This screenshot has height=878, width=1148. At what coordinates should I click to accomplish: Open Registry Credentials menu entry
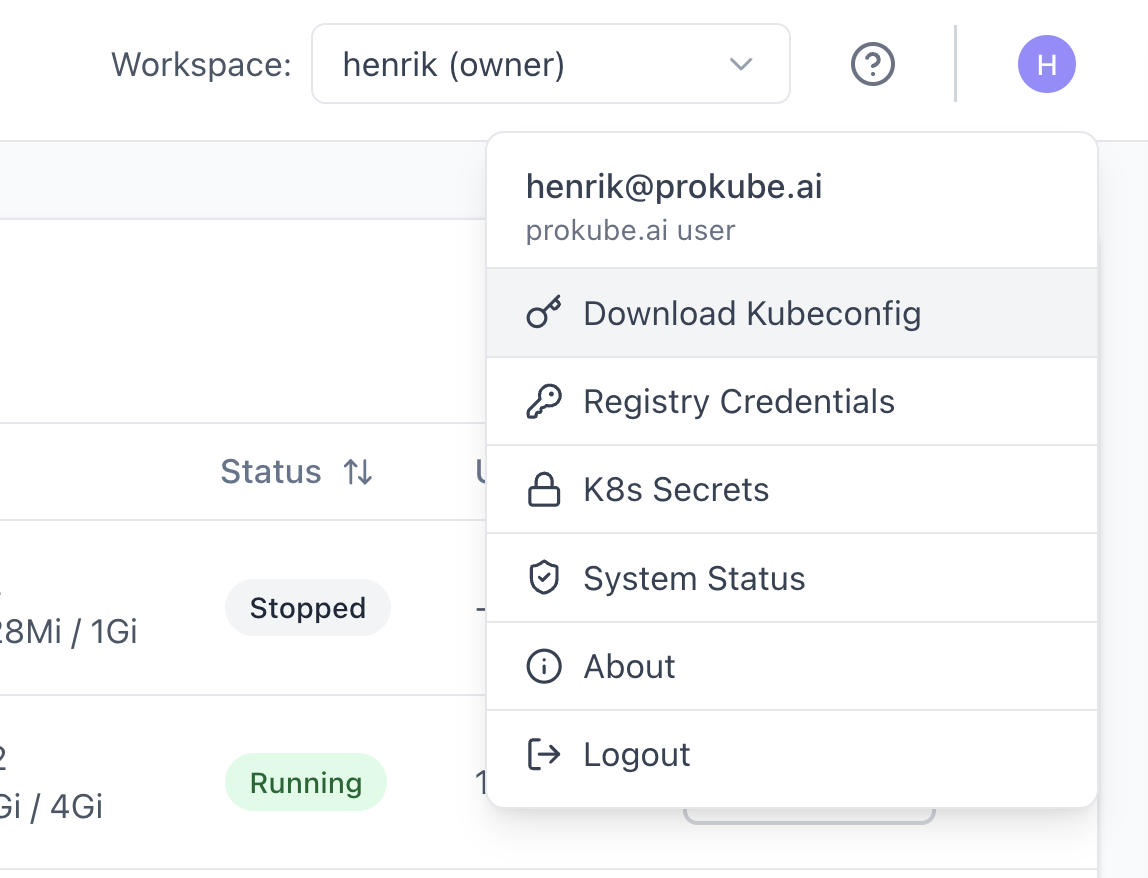click(791, 401)
